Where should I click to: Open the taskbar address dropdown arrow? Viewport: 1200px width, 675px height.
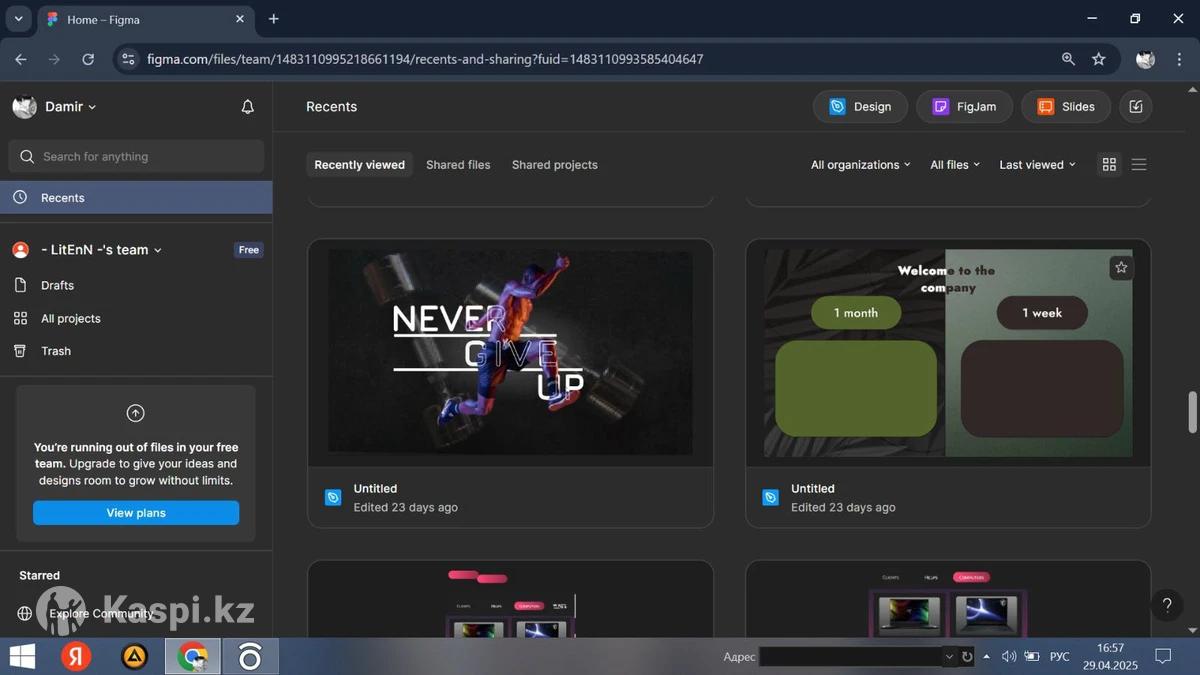(x=949, y=657)
